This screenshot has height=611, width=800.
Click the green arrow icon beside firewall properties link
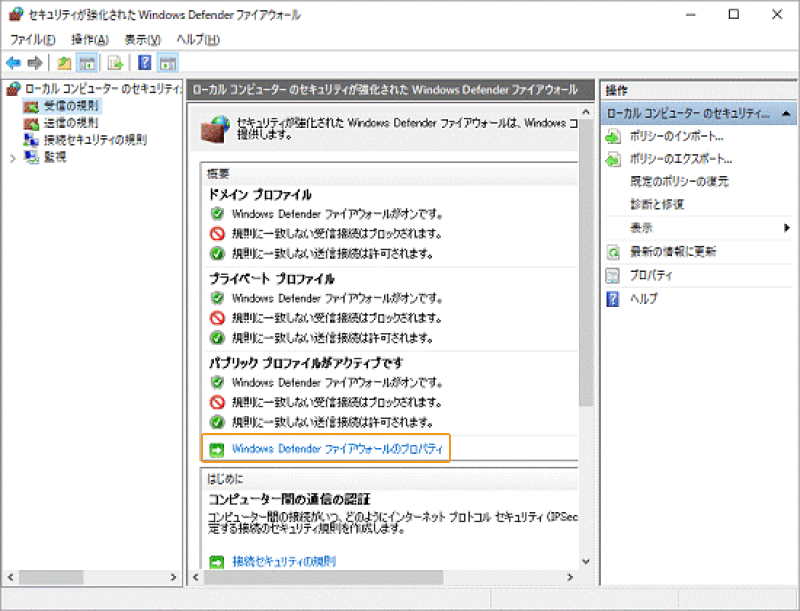click(217, 449)
